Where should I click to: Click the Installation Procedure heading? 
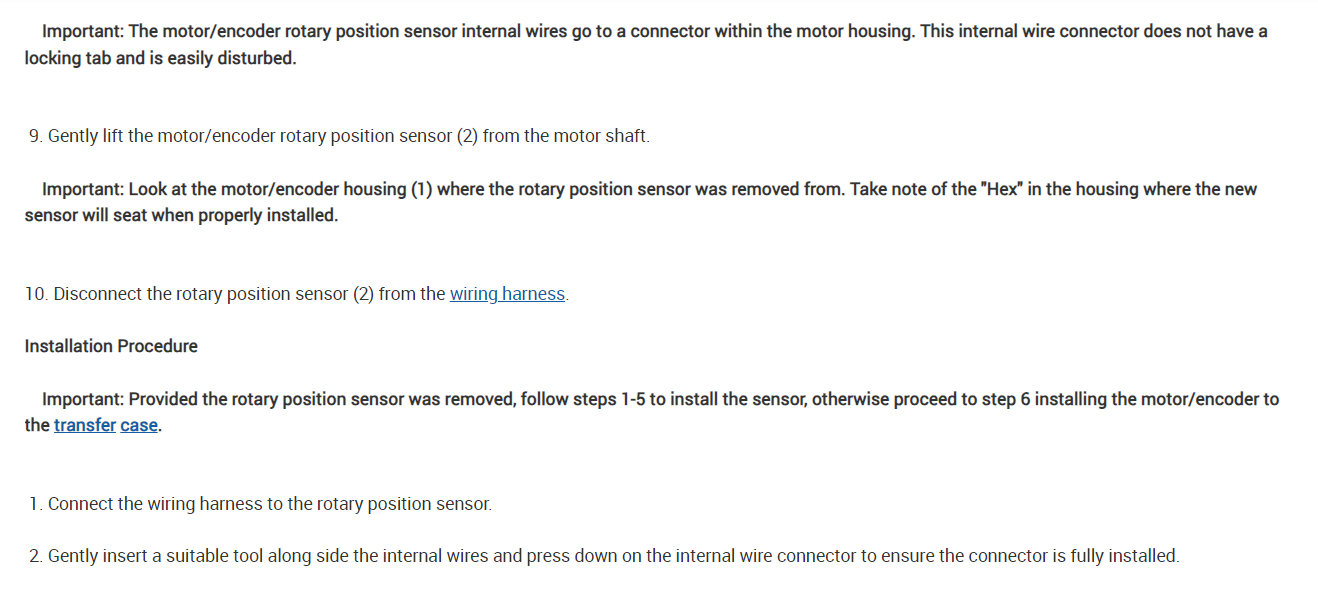[111, 346]
